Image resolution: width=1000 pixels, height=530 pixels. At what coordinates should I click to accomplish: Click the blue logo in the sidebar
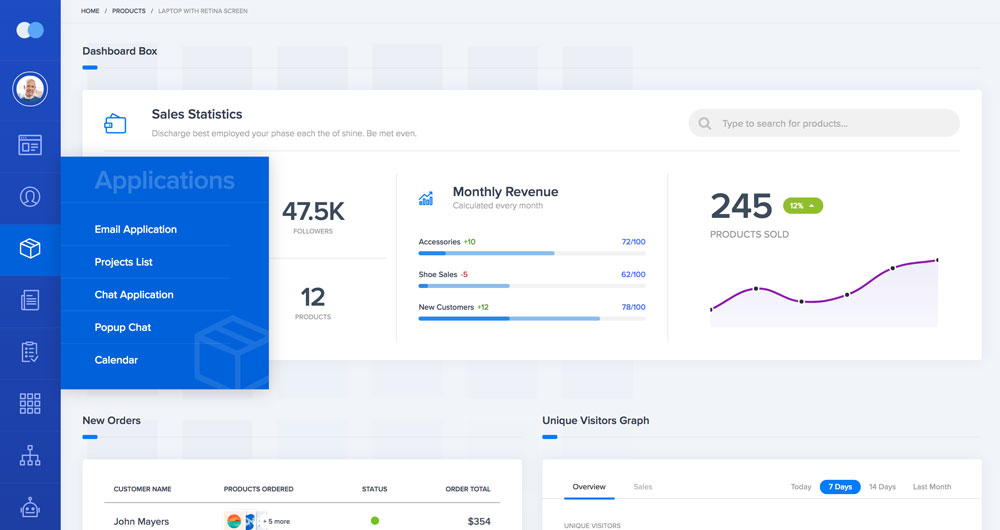30,30
